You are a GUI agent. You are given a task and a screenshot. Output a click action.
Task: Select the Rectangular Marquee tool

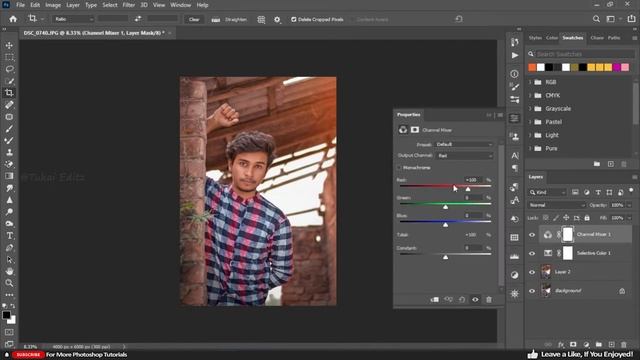pos(9,57)
